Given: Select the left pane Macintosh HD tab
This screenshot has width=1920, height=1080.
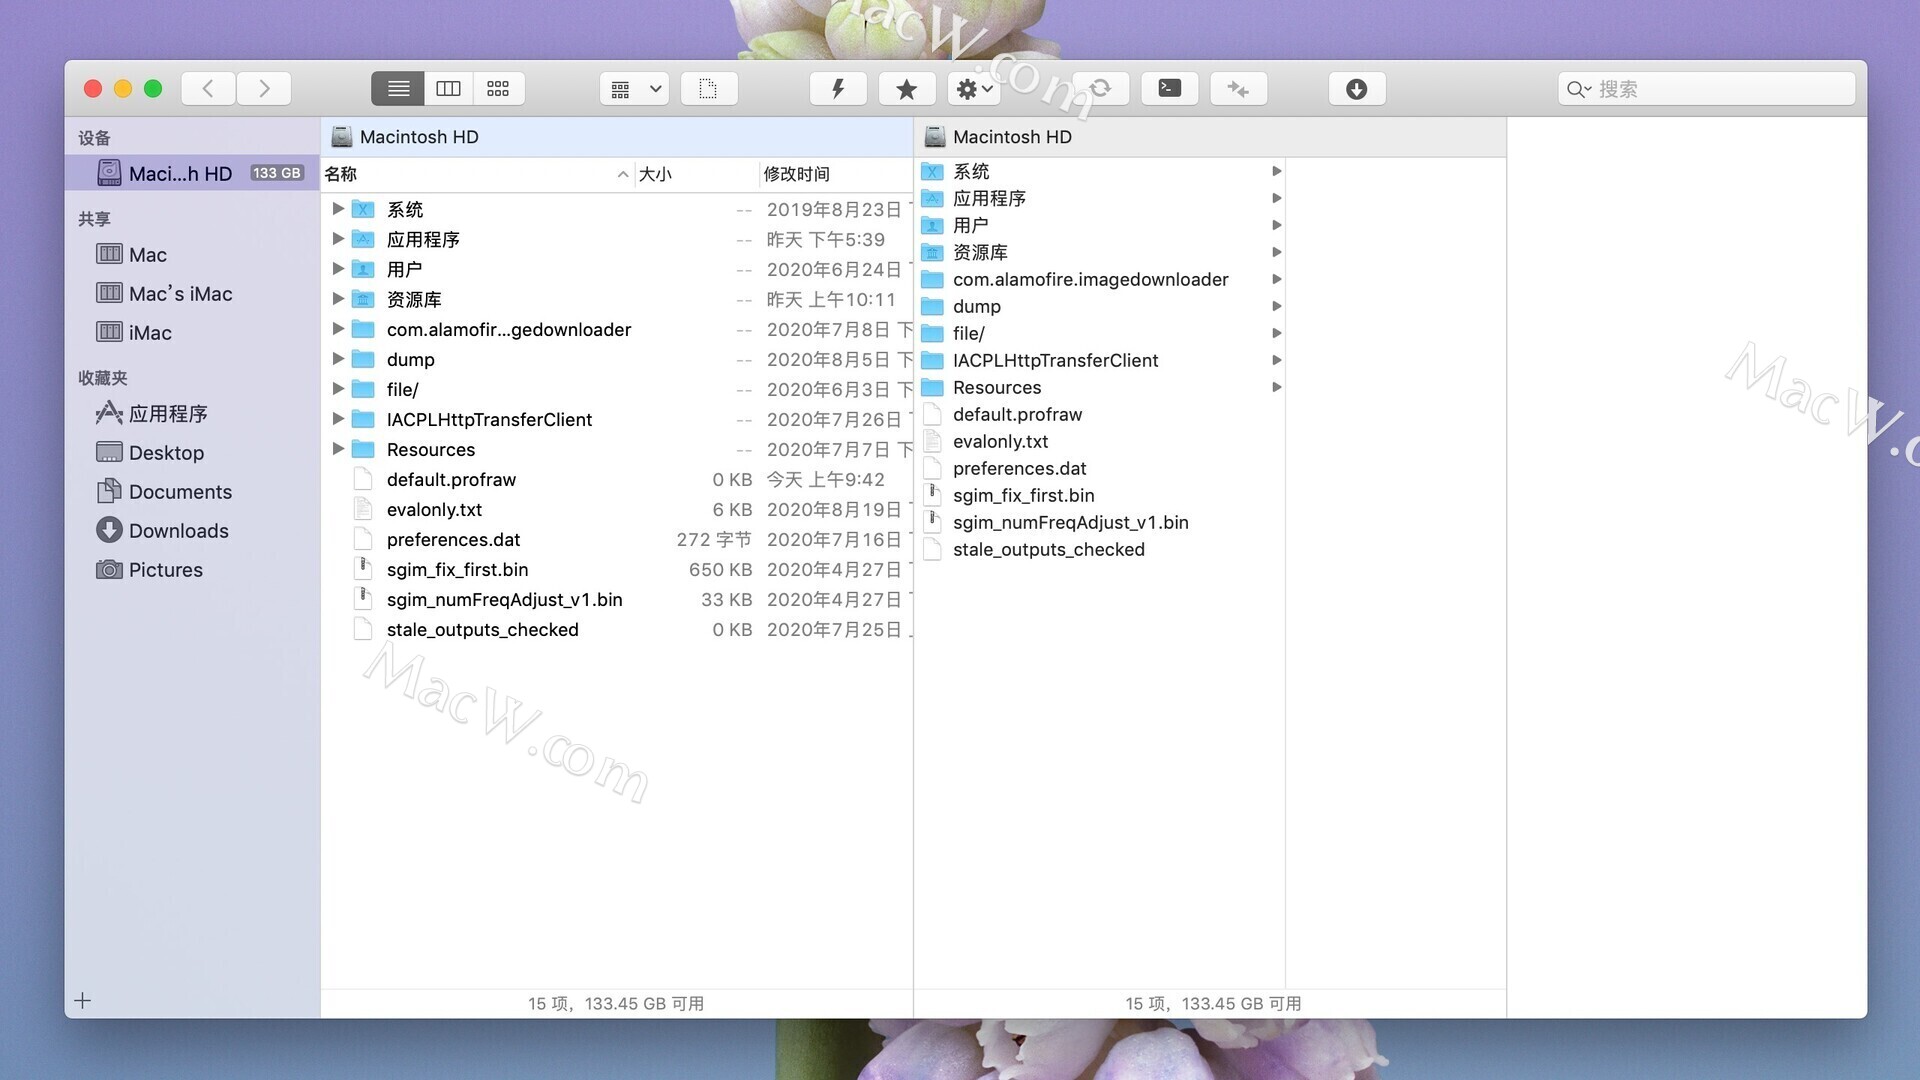Looking at the screenshot, I should coord(616,137).
